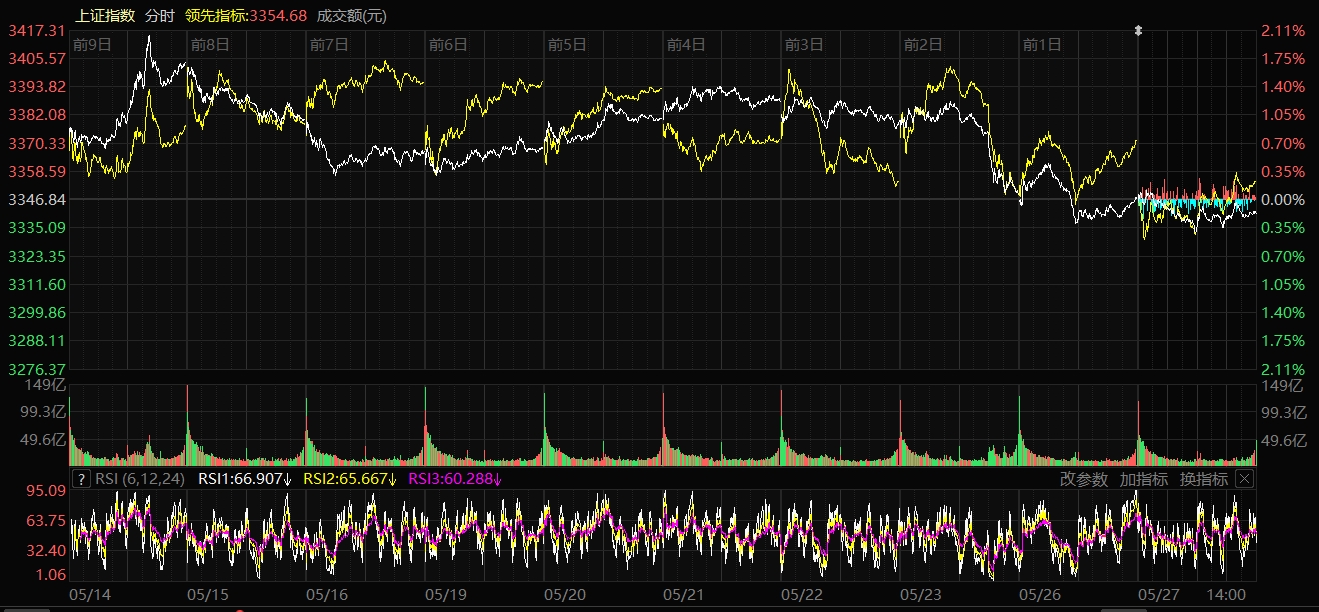This screenshot has height=612, width=1319.
Task: Click the 3346.84 baseline price label
Action: pos(36,200)
